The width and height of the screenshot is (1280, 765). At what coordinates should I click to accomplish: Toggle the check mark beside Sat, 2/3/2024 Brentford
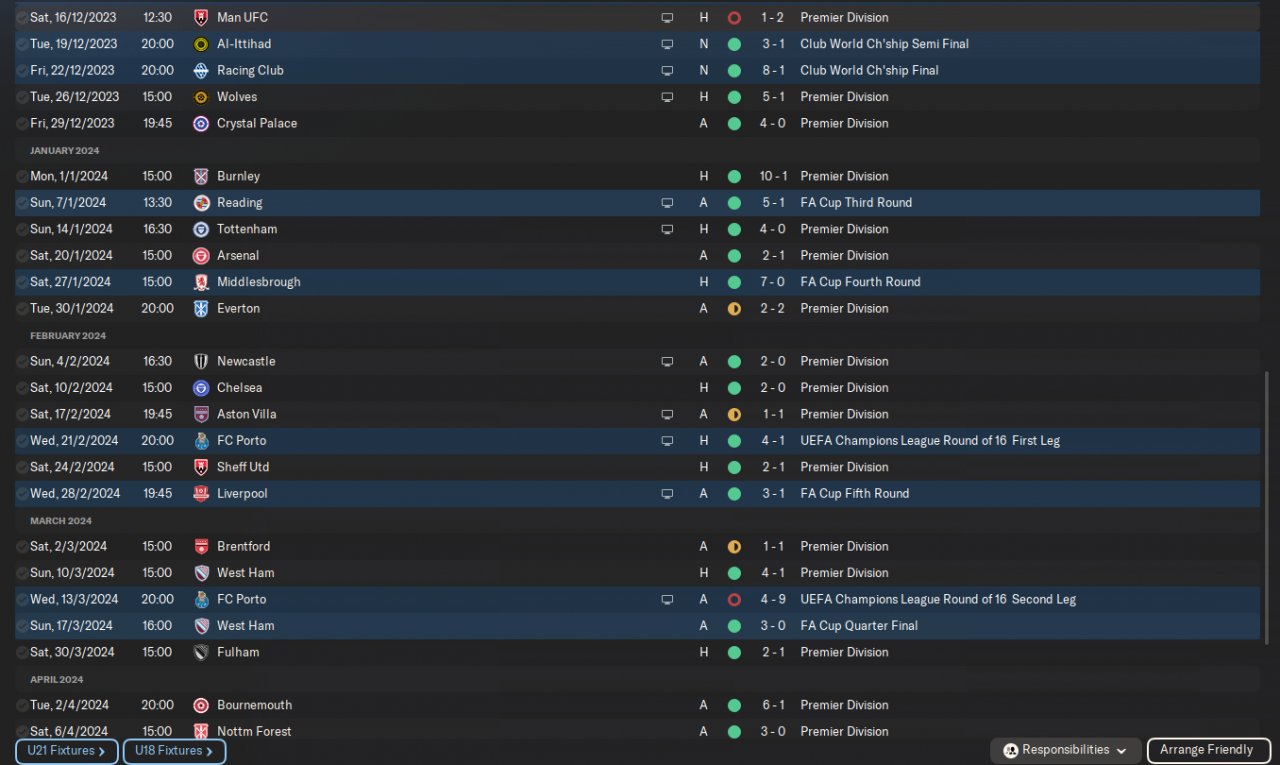point(22,547)
